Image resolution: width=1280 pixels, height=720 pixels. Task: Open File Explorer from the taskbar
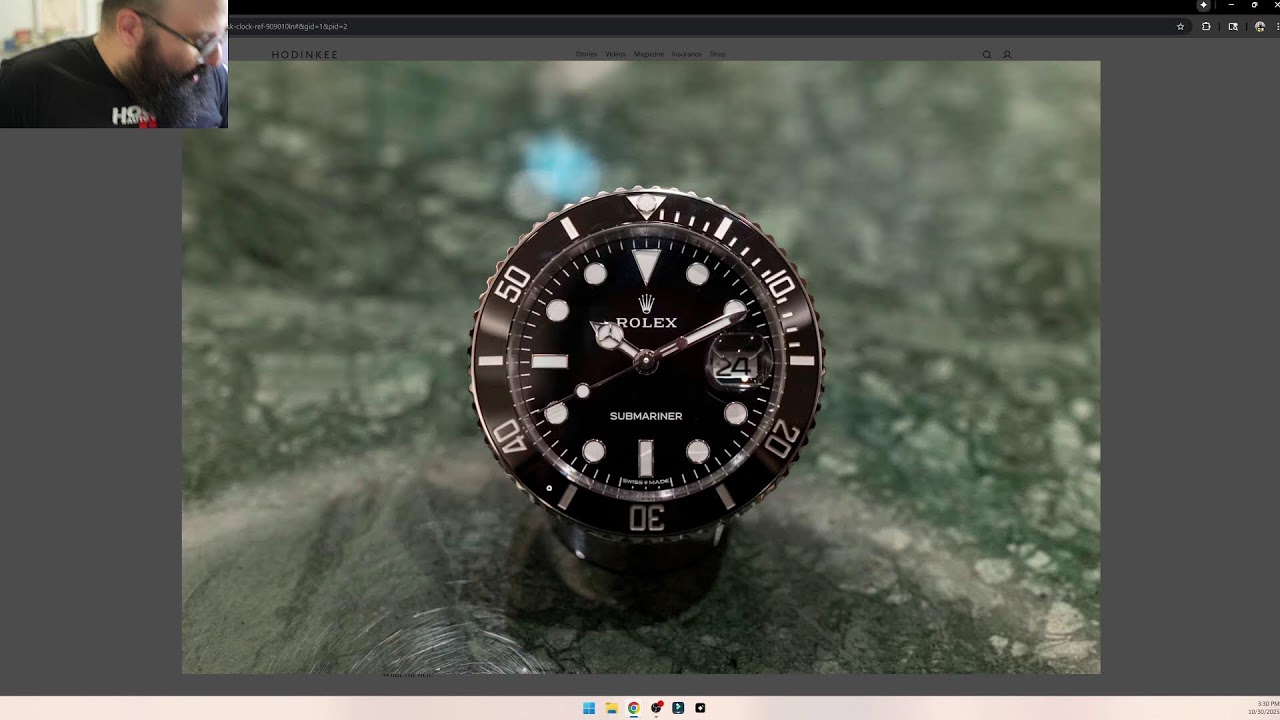click(x=611, y=708)
